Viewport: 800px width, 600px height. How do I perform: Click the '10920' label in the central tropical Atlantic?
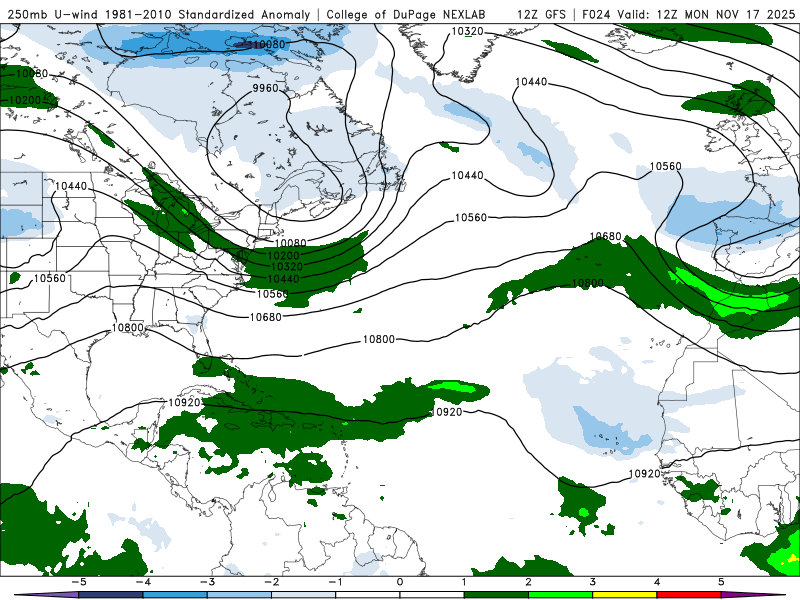click(x=447, y=412)
